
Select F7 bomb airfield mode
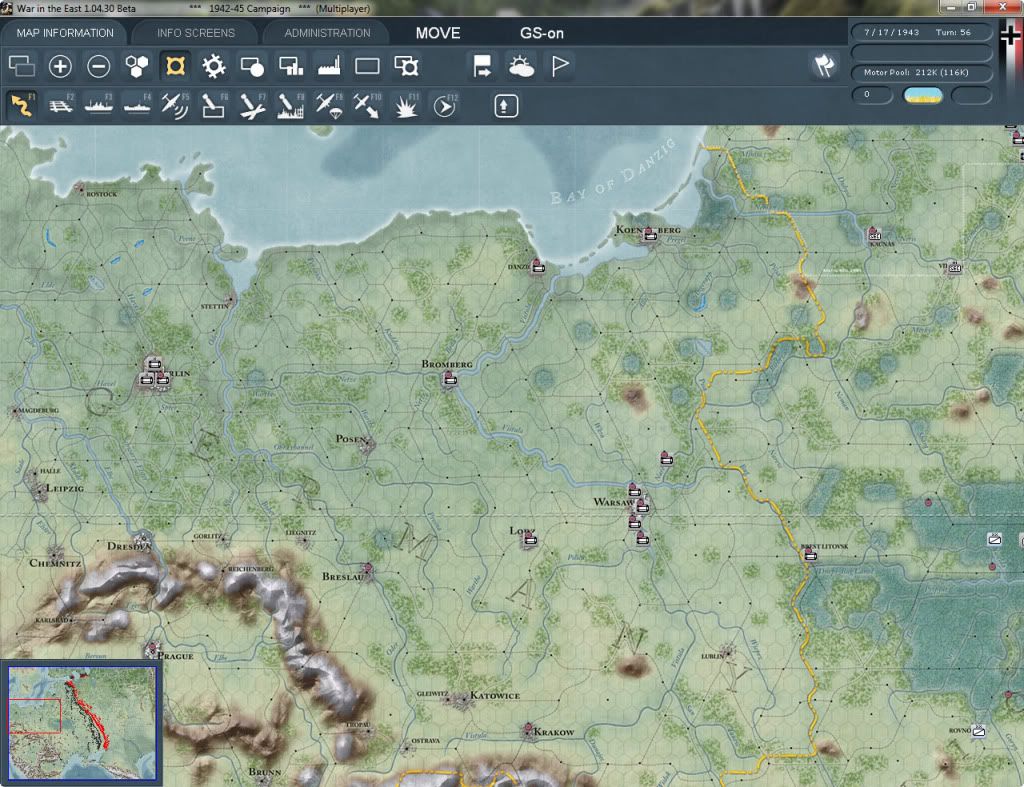252,106
